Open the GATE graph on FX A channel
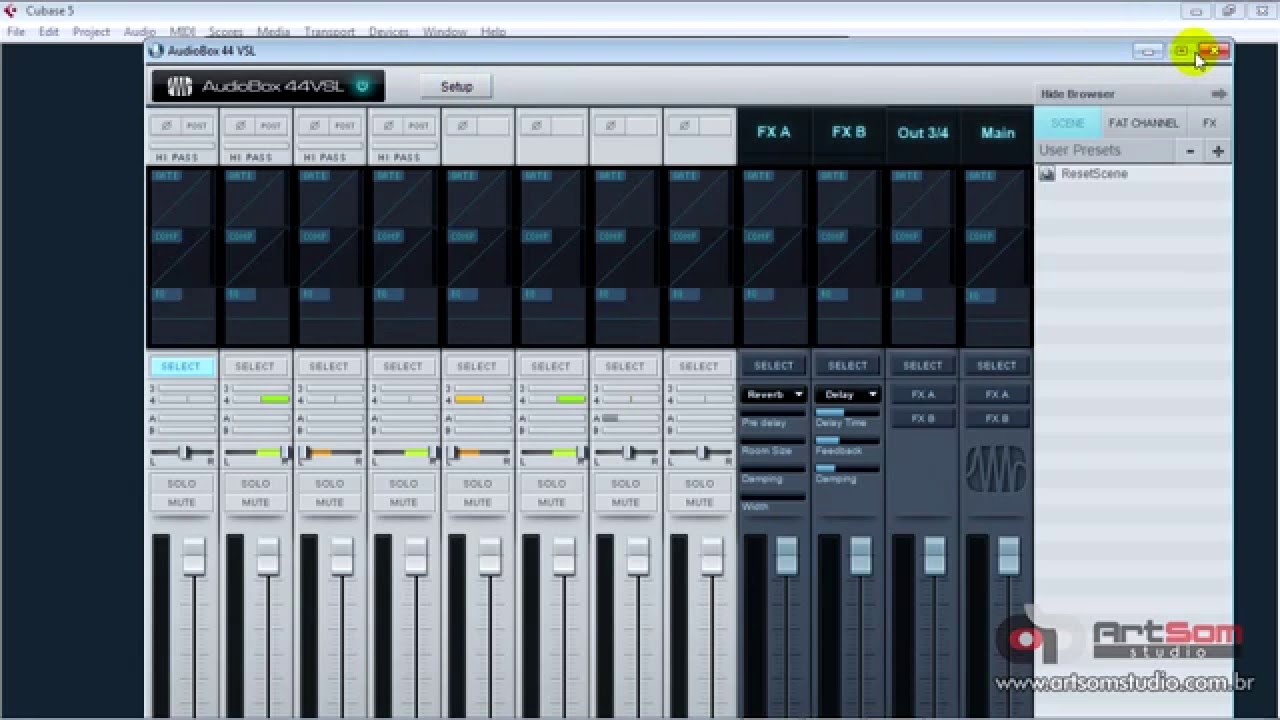This screenshot has height=720, width=1280. point(773,198)
